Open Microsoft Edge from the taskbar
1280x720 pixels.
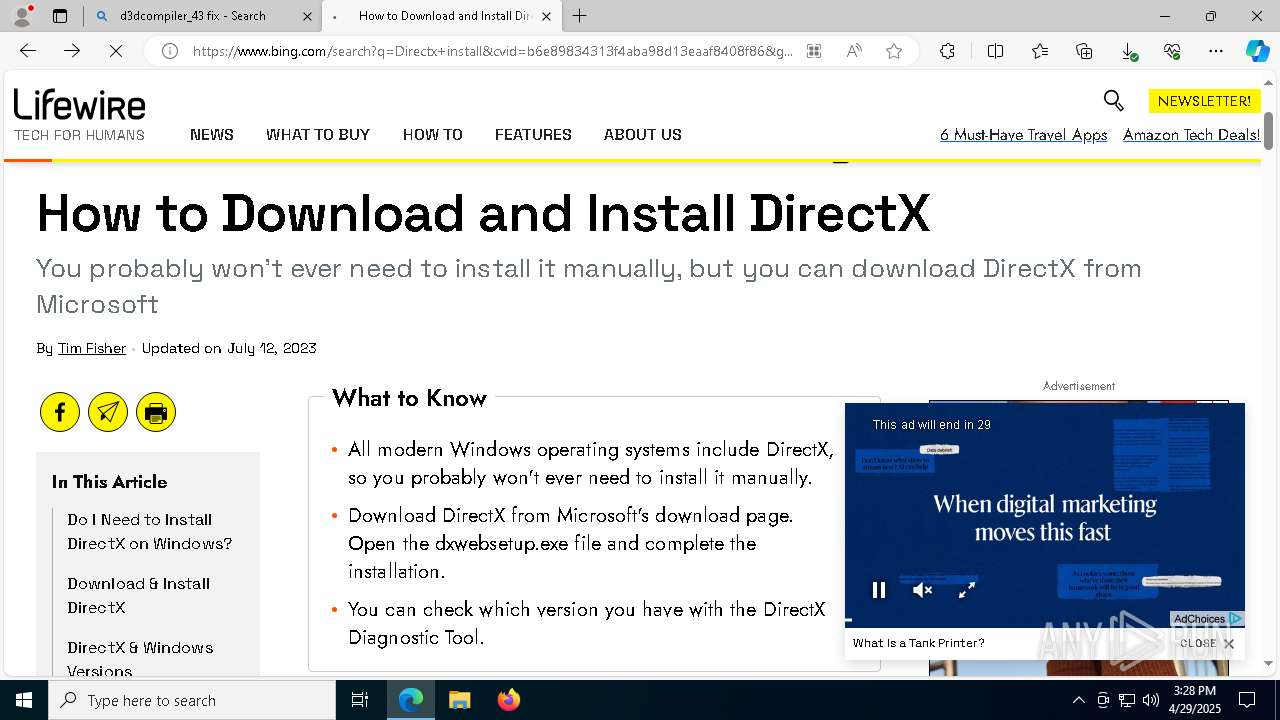point(411,700)
